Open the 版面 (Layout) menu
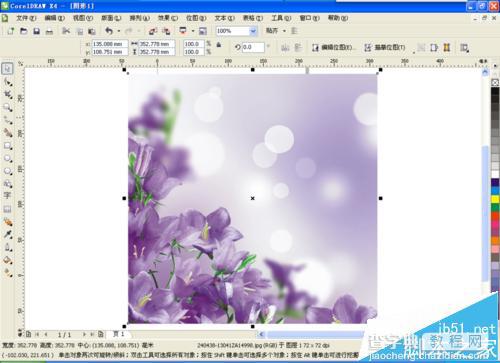Image resolution: width=500 pixels, height=363 pixels. coord(111,18)
